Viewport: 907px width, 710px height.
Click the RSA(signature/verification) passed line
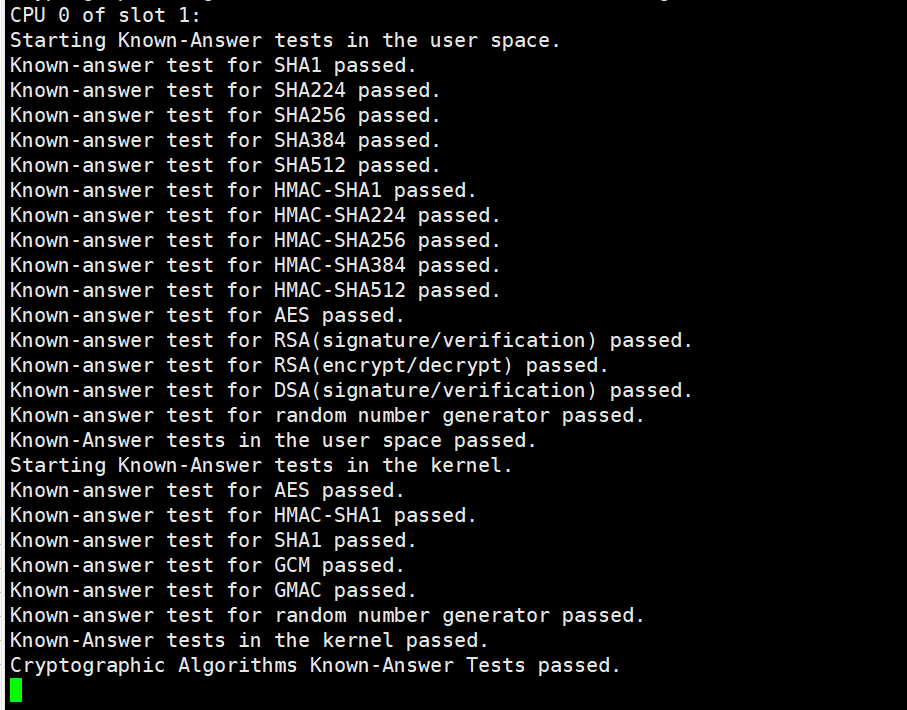[351, 340]
